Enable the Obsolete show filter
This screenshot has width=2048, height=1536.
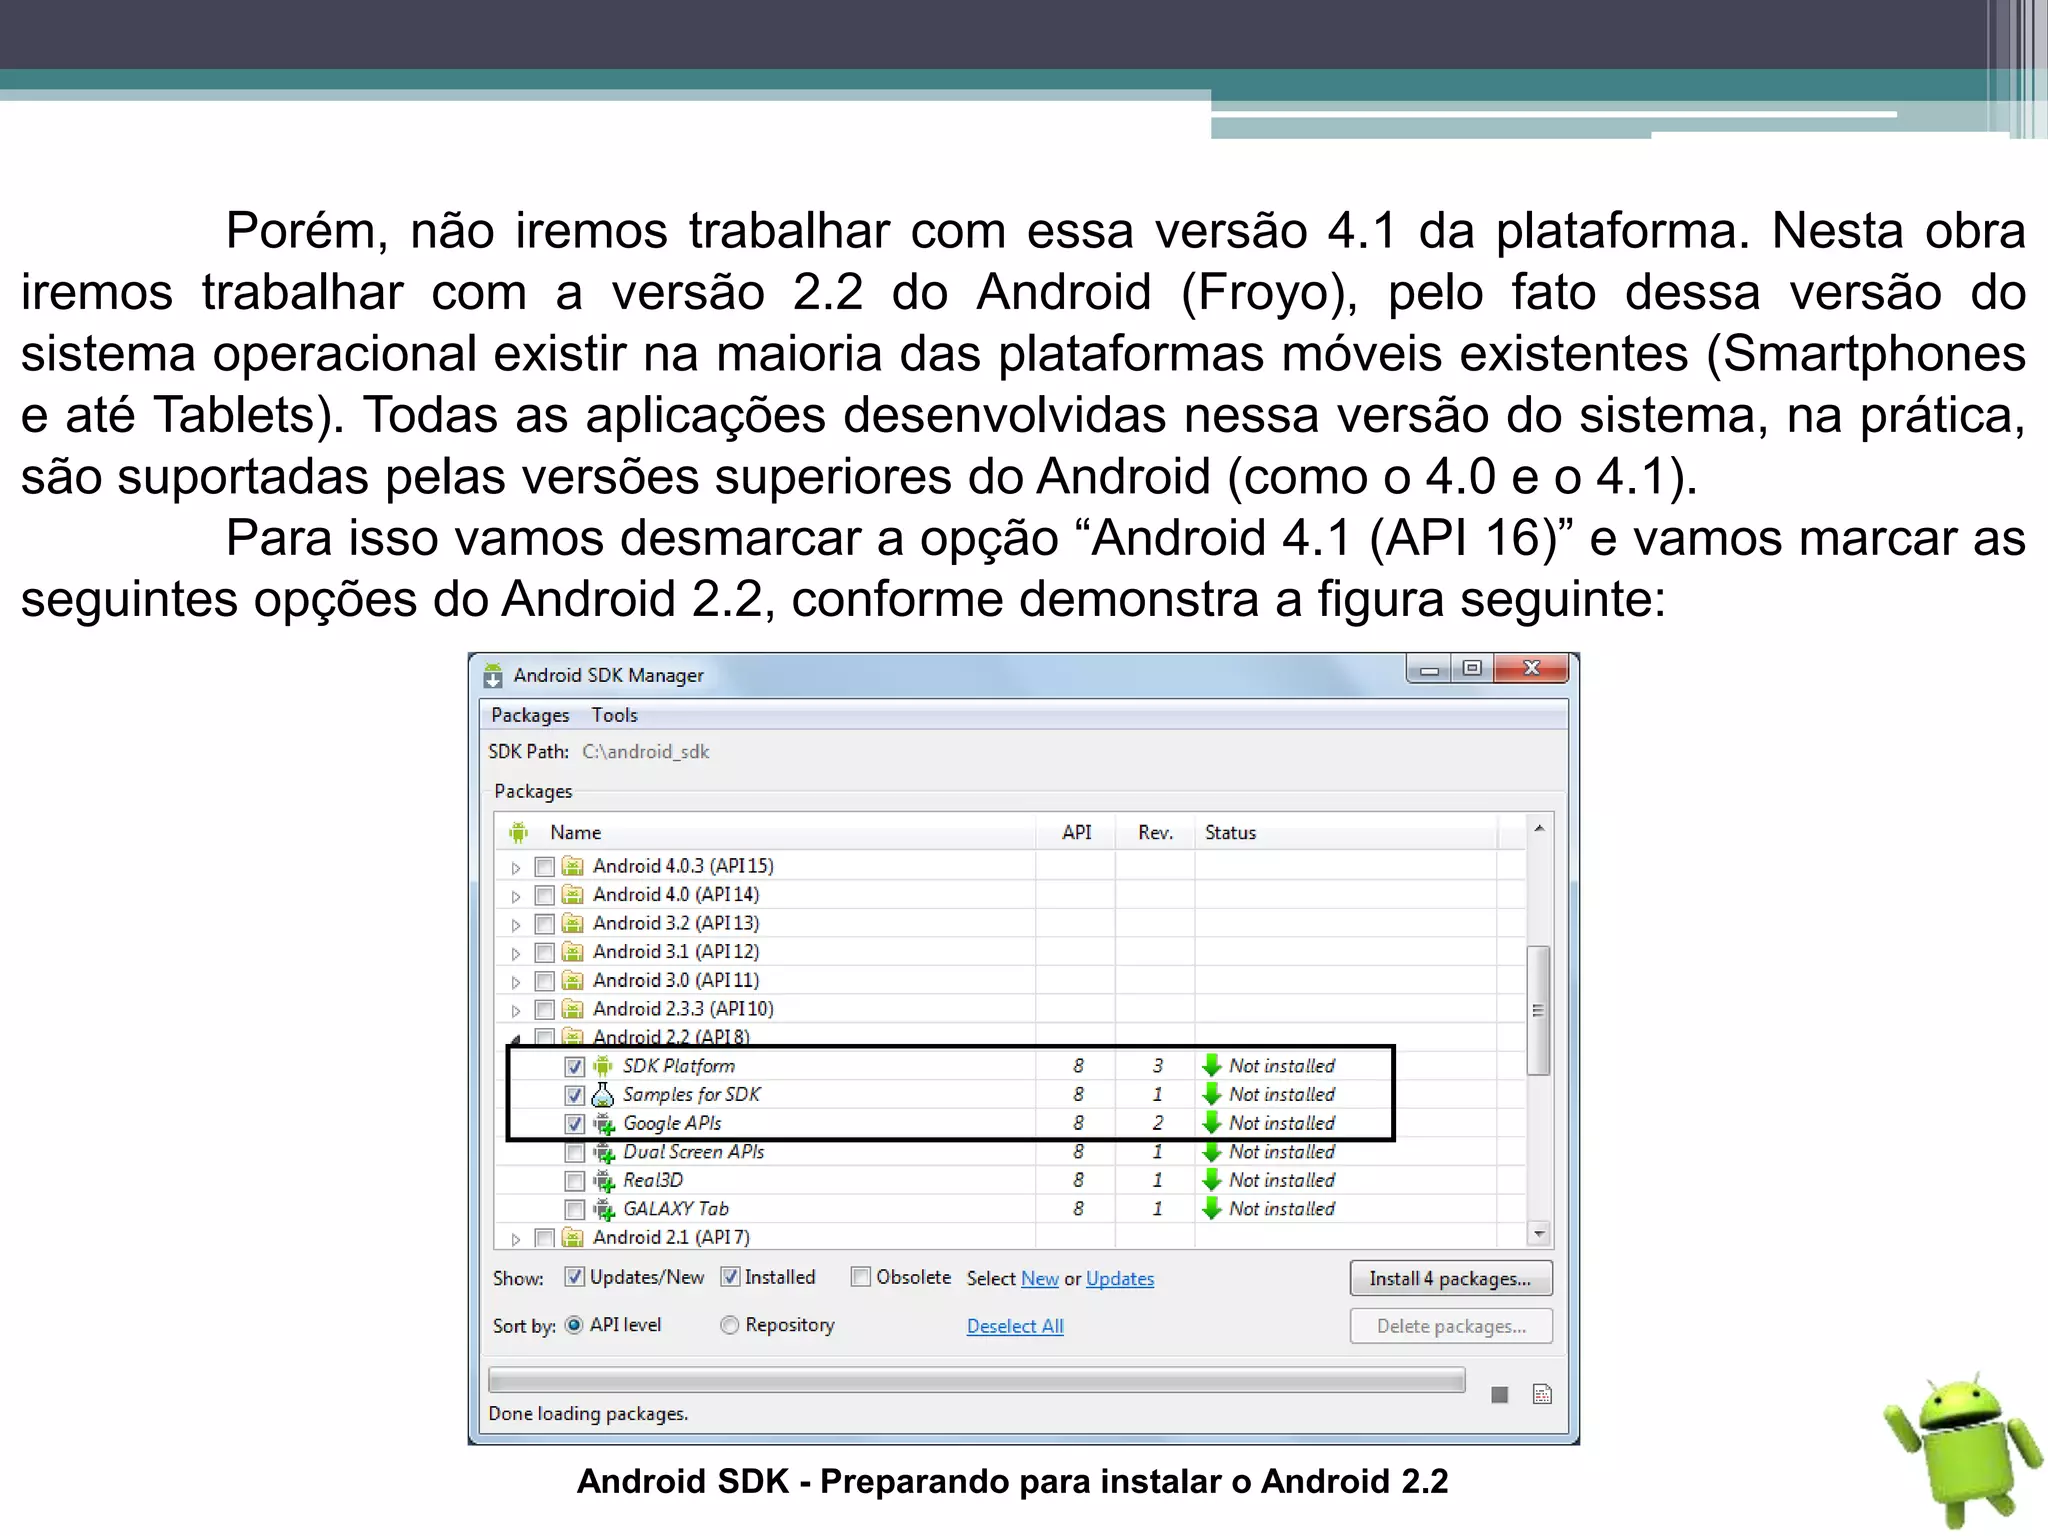(x=860, y=1277)
